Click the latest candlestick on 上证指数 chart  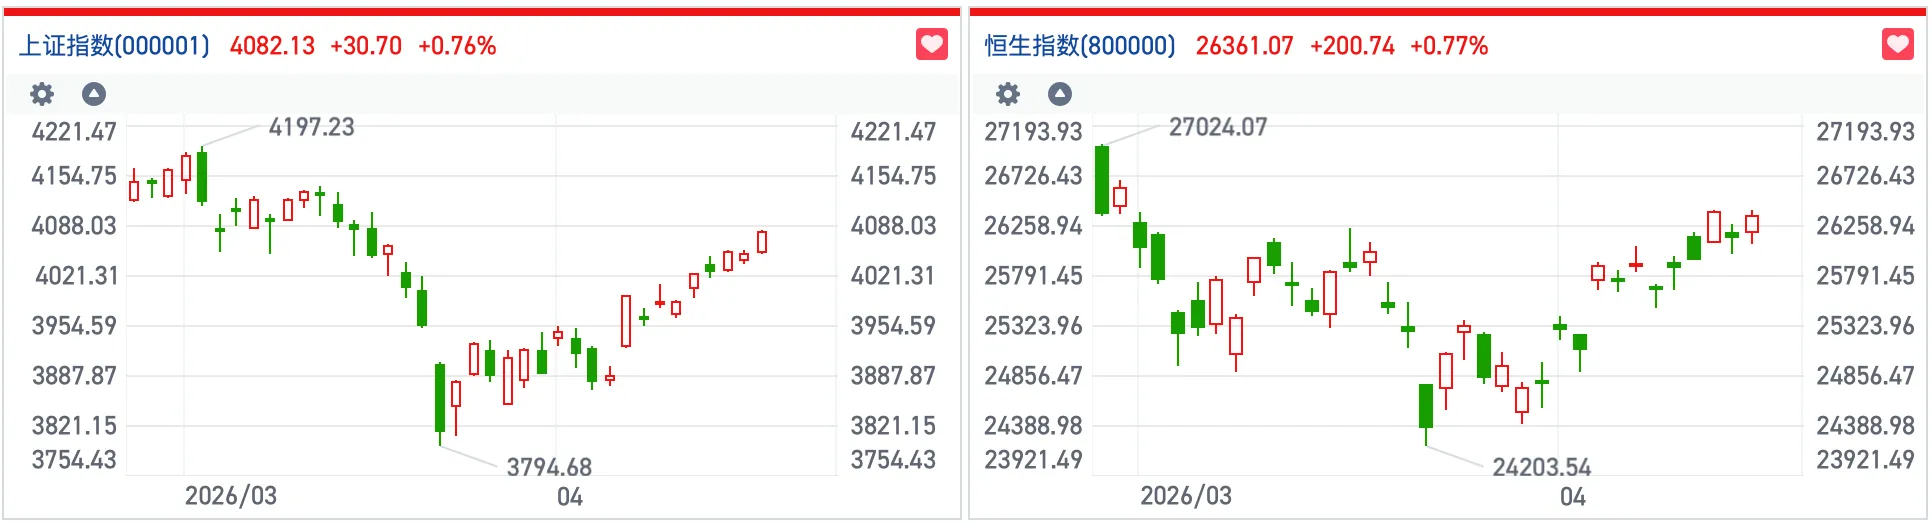point(762,241)
